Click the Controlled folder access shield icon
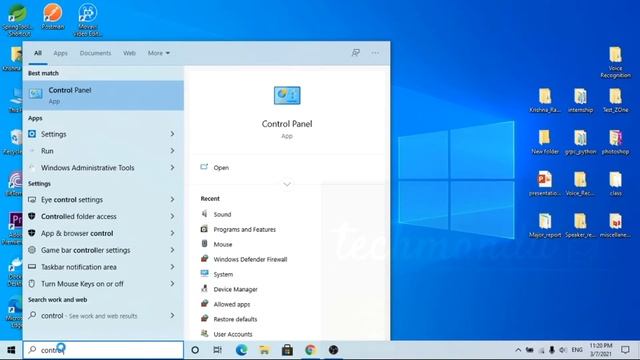640x360 pixels. [32, 216]
